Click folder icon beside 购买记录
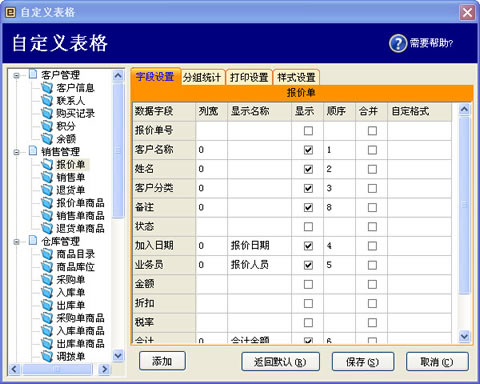The image size is (480, 384). pos(47,113)
